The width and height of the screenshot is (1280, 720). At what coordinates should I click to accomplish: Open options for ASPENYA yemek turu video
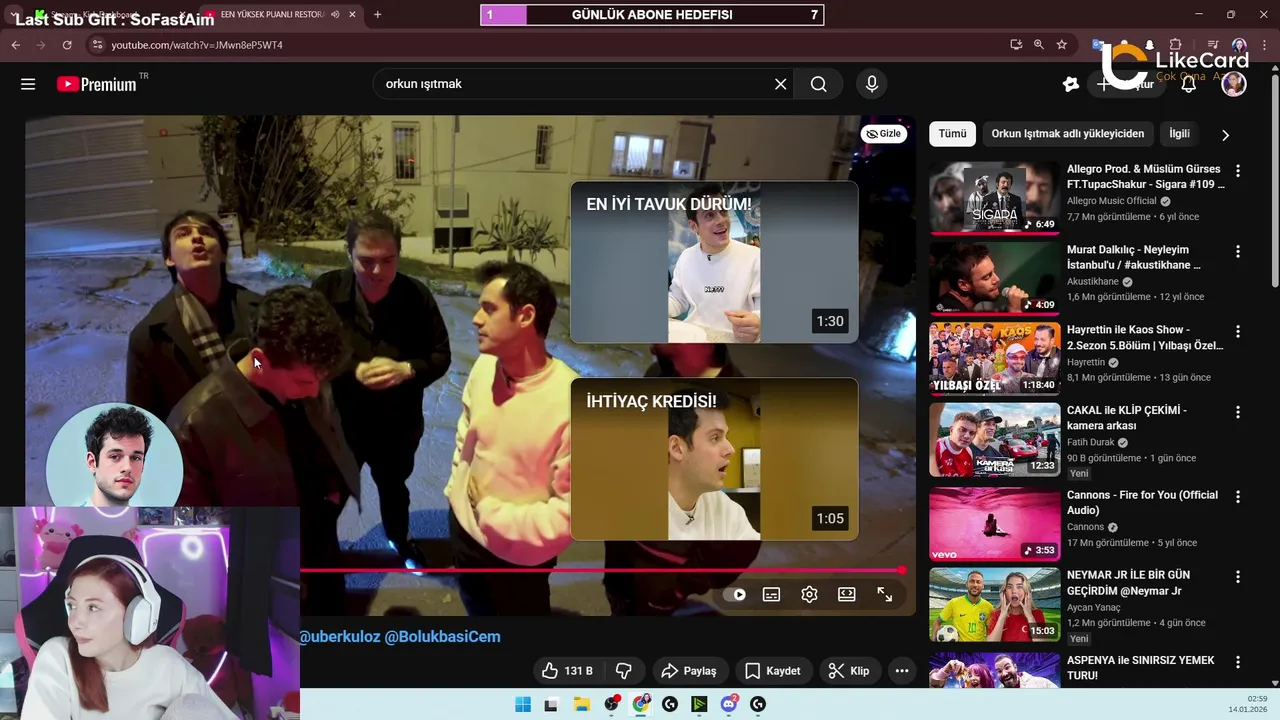click(1238, 662)
